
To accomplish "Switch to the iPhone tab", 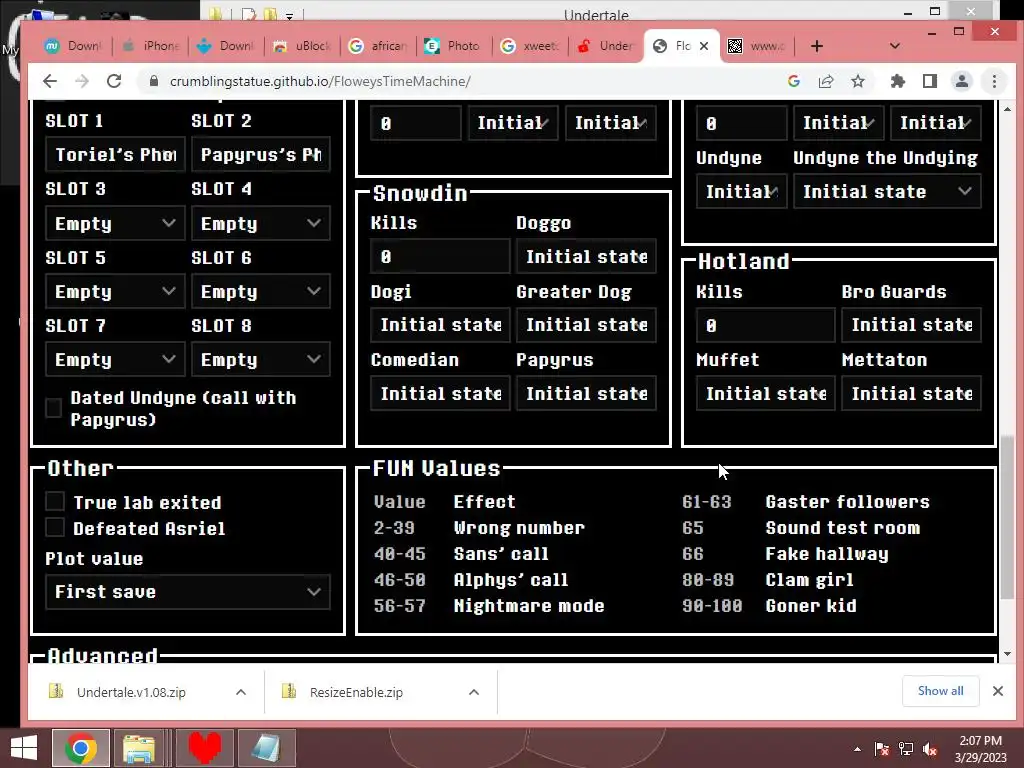I will pyautogui.click(x=150, y=46).
